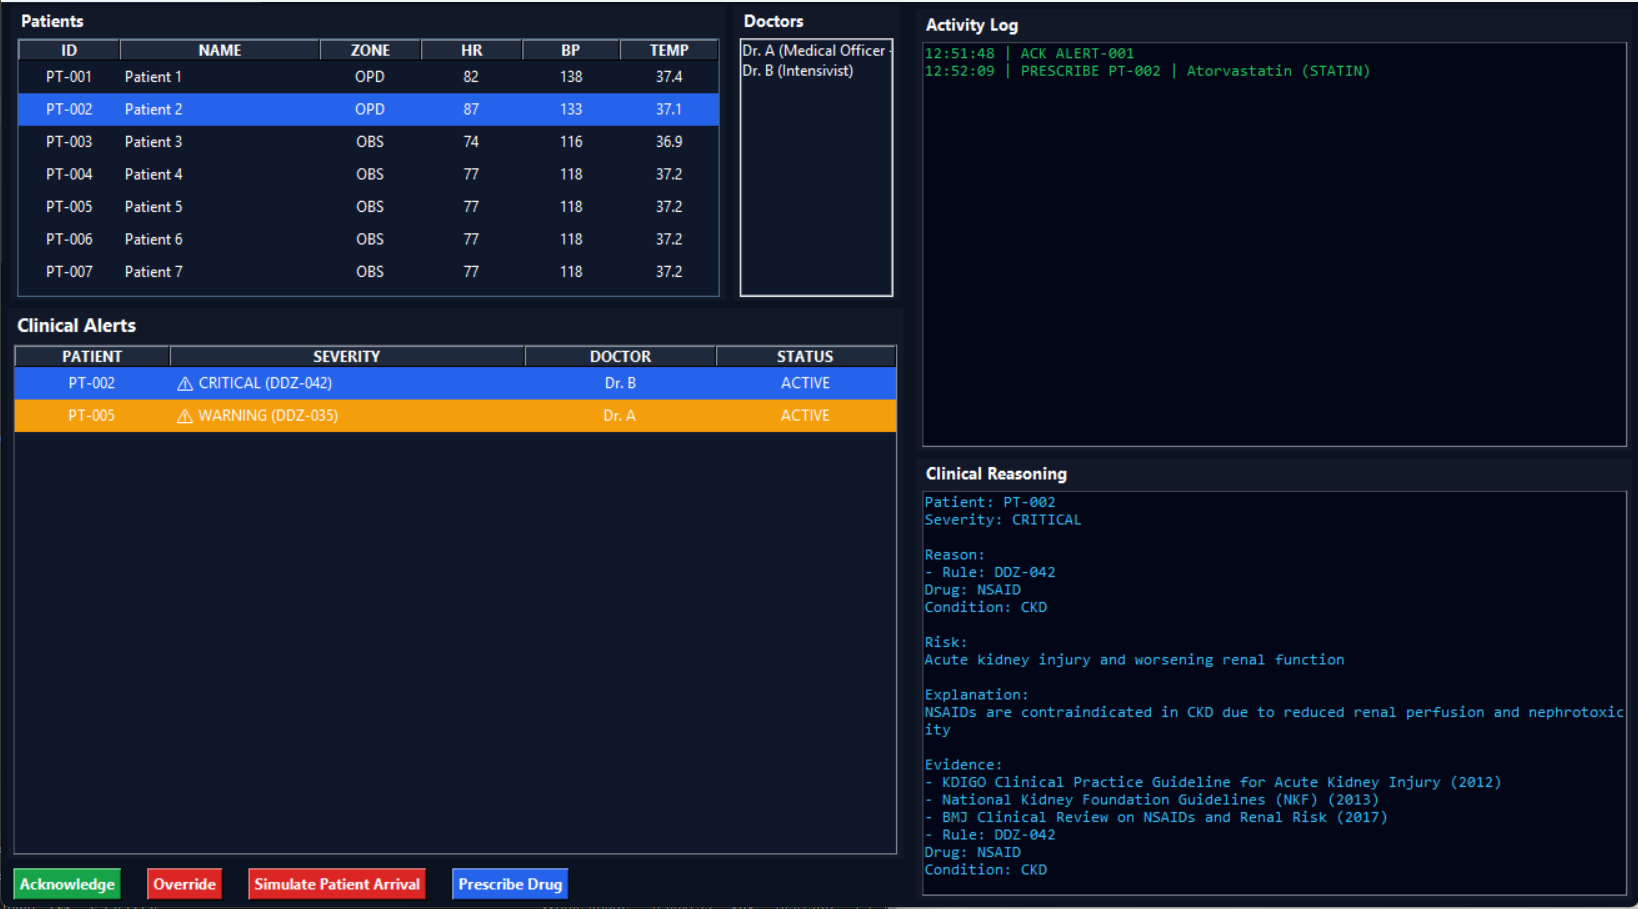Choose the Patient 6 name cell

tap(154, 239)
